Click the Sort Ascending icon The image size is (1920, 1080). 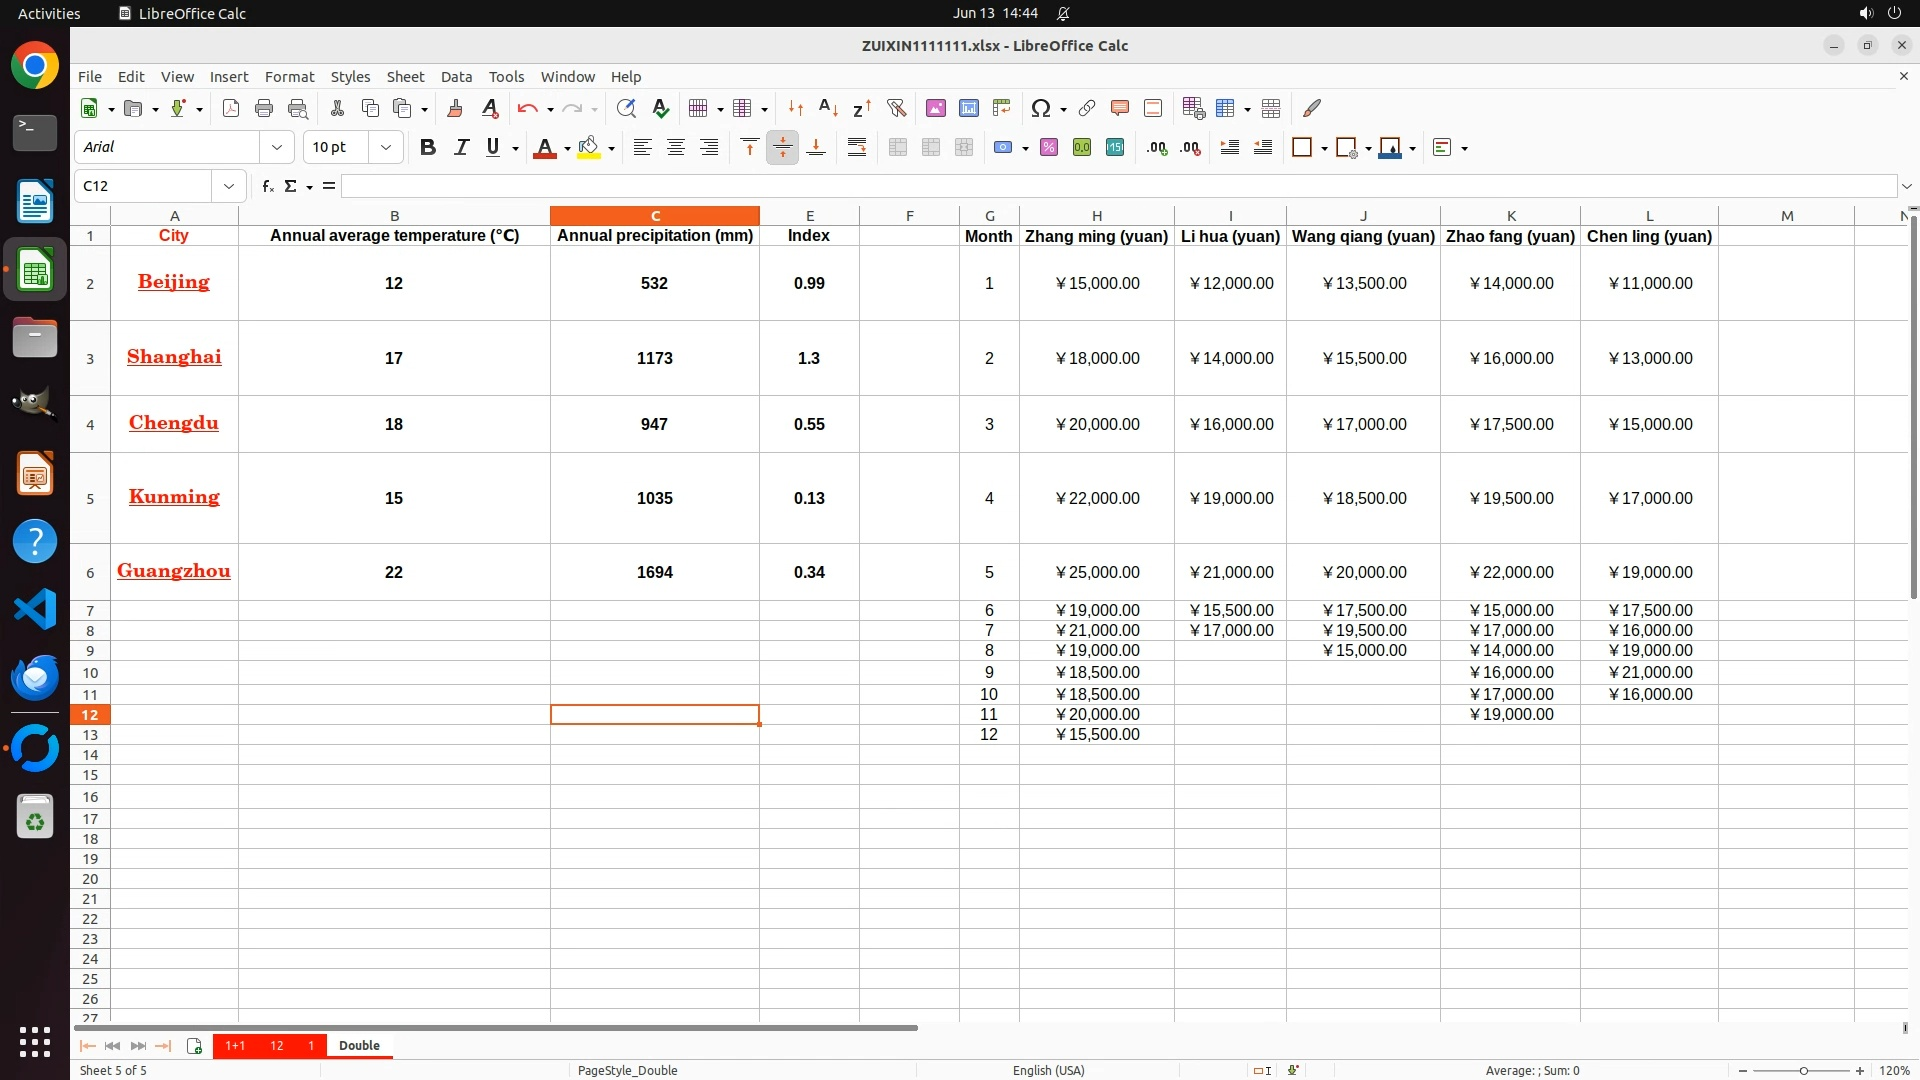828,108
